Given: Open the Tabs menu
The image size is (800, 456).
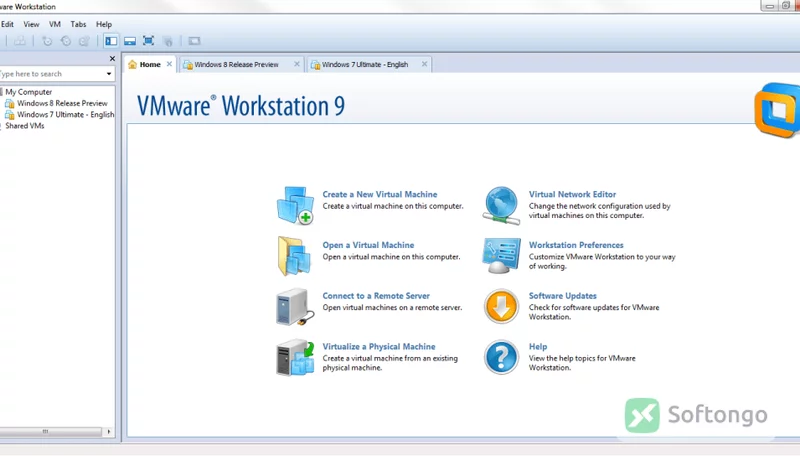Looking at the screenshot, I should tap(78, 24).
